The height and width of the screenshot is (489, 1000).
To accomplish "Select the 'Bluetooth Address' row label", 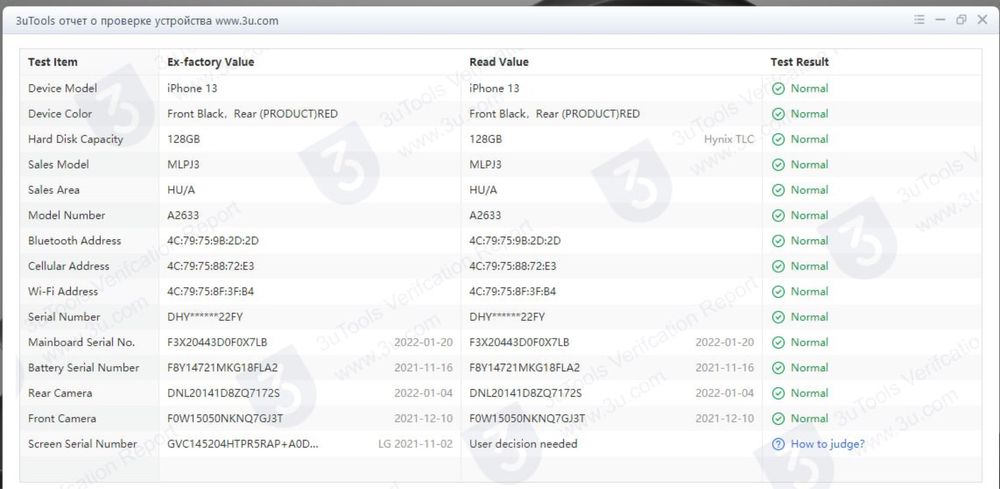I will click(74, 241).
